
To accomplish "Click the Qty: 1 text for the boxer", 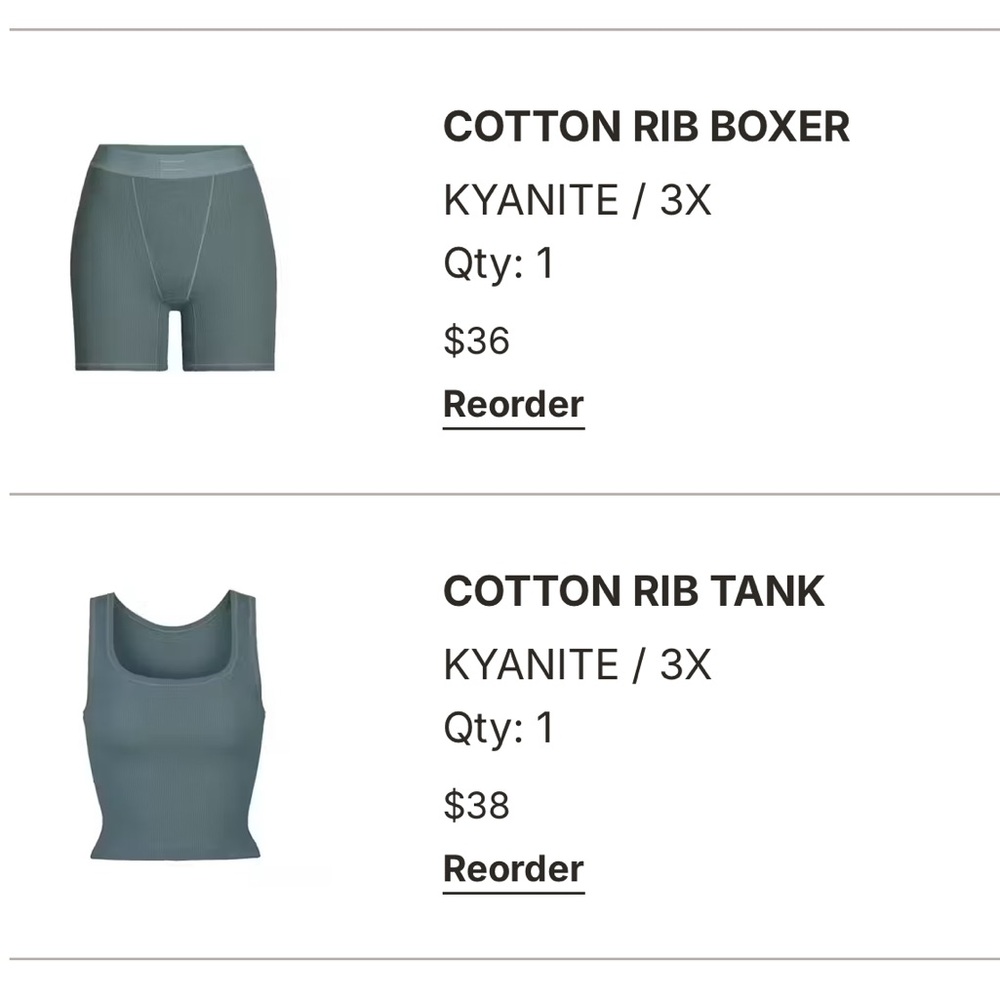I will (499, 264).
